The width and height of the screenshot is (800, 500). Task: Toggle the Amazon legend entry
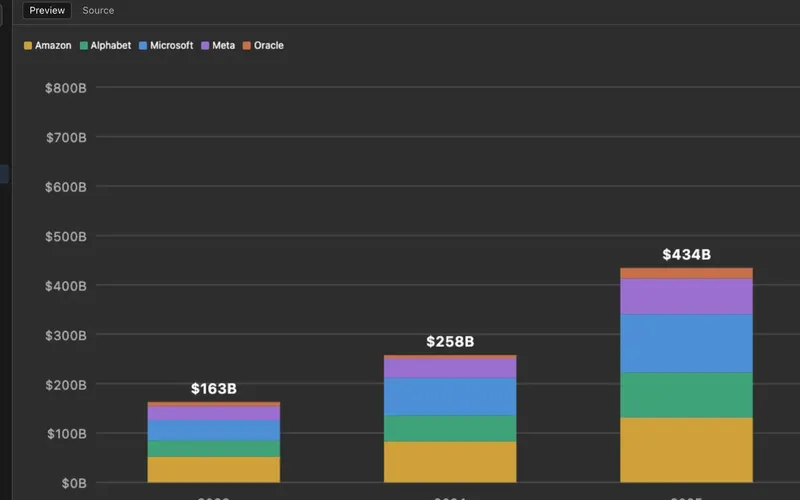47,45
